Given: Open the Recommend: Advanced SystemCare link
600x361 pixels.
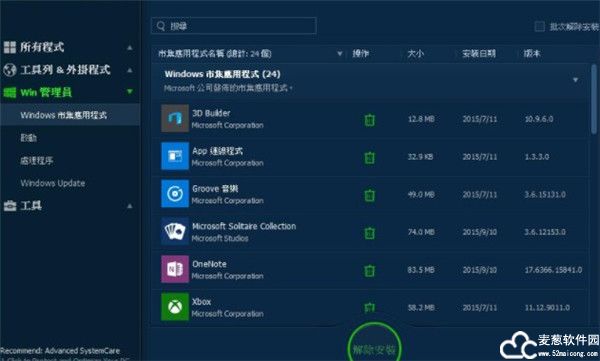Looking at the screenshot, I should point(60,351).
